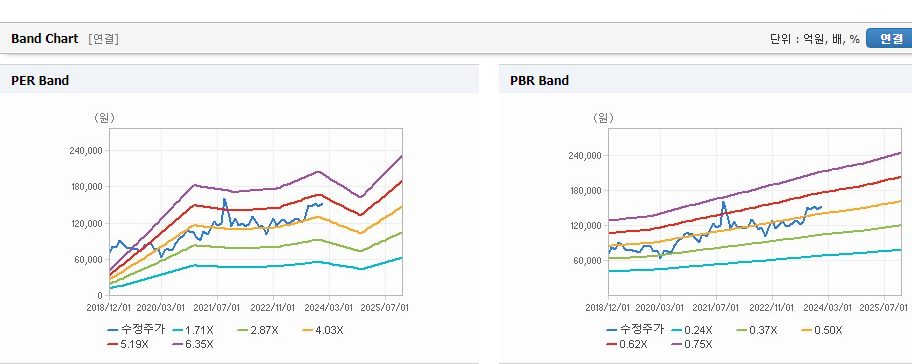Toggle the 4.03X legend series
The height and width of the screenshot is (364, 912).
[323, 330]
